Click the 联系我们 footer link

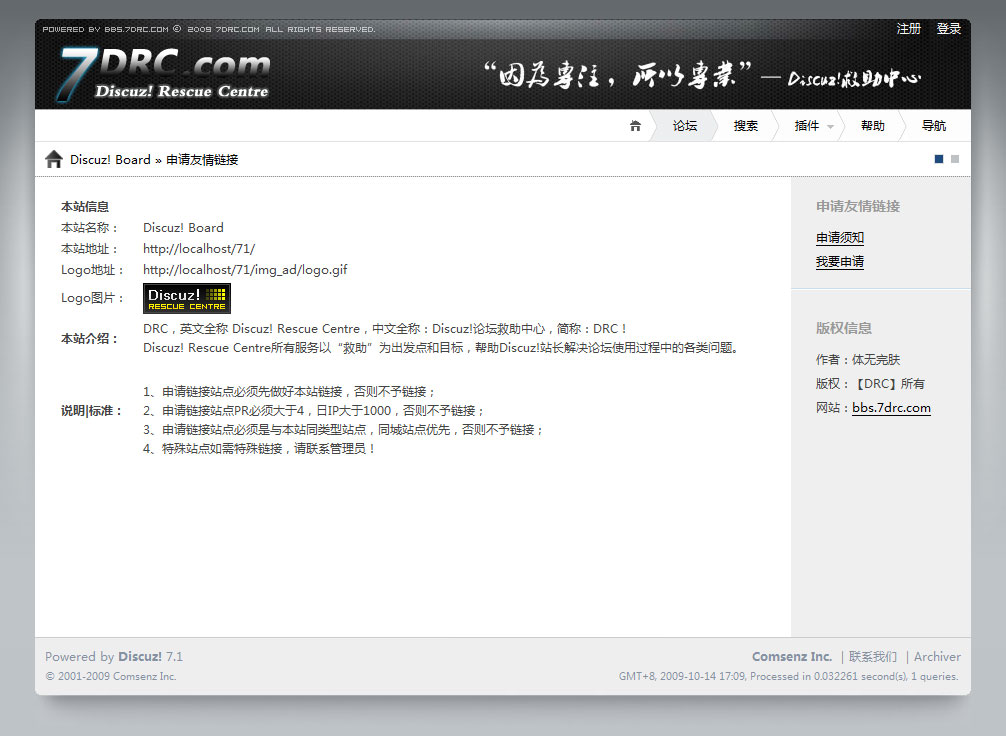coord(873,656)
